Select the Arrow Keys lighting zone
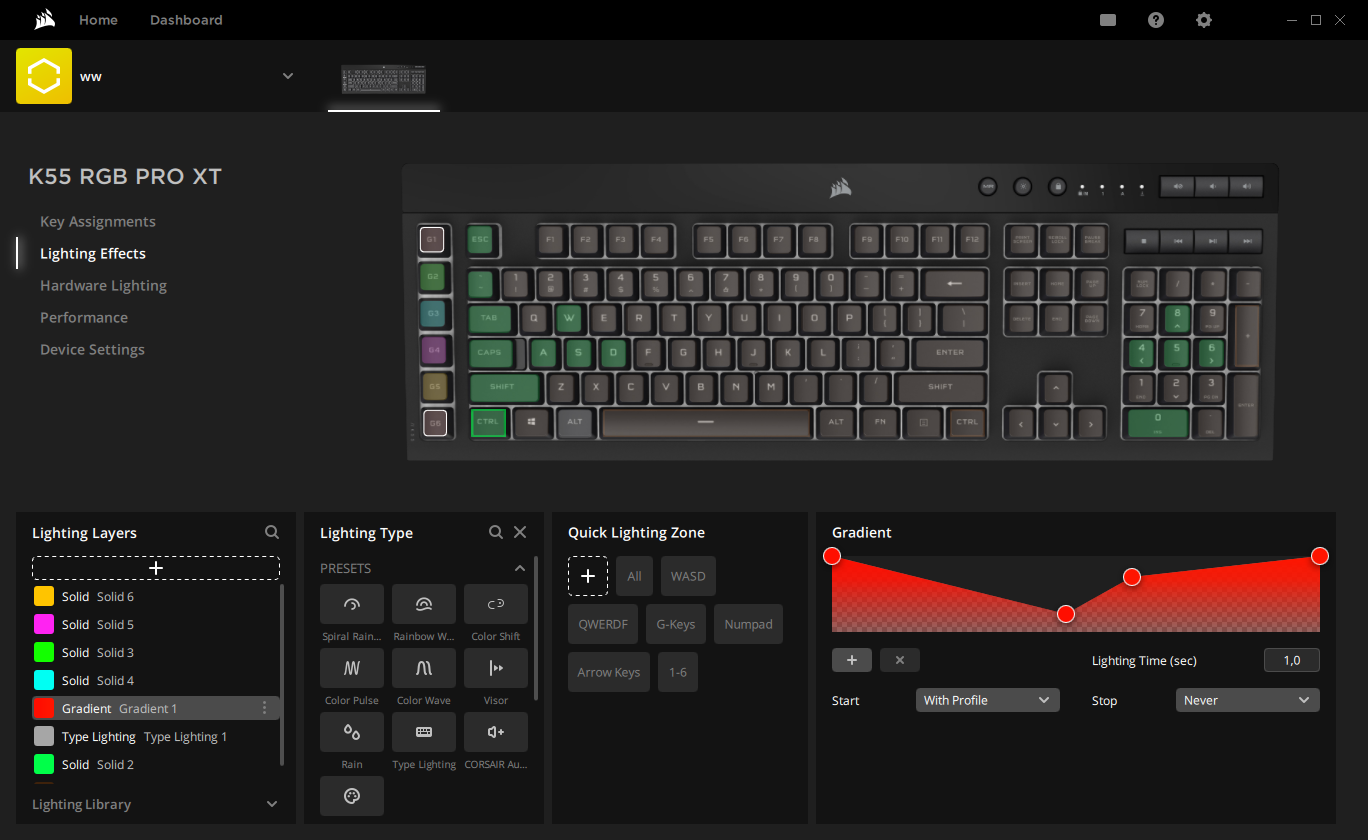 coord(609,672)
